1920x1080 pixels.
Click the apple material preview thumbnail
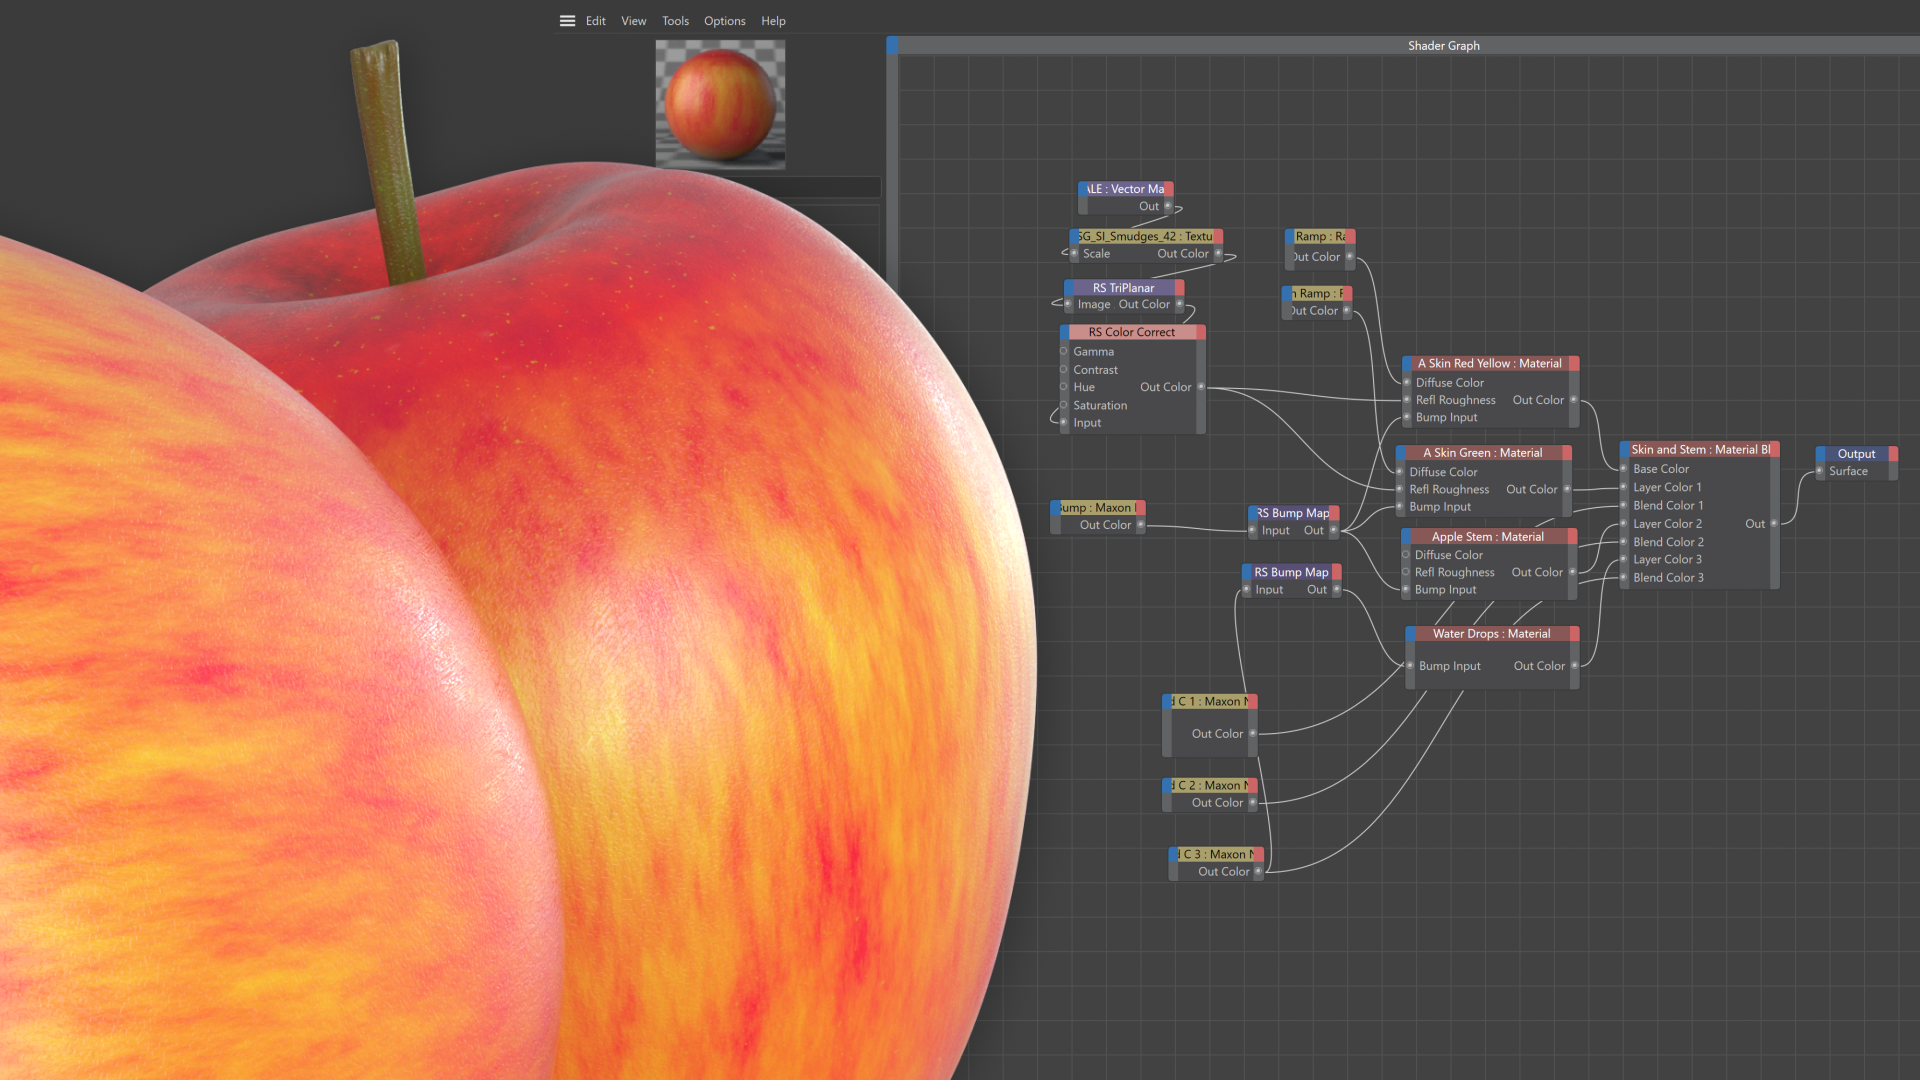[720, 104]
